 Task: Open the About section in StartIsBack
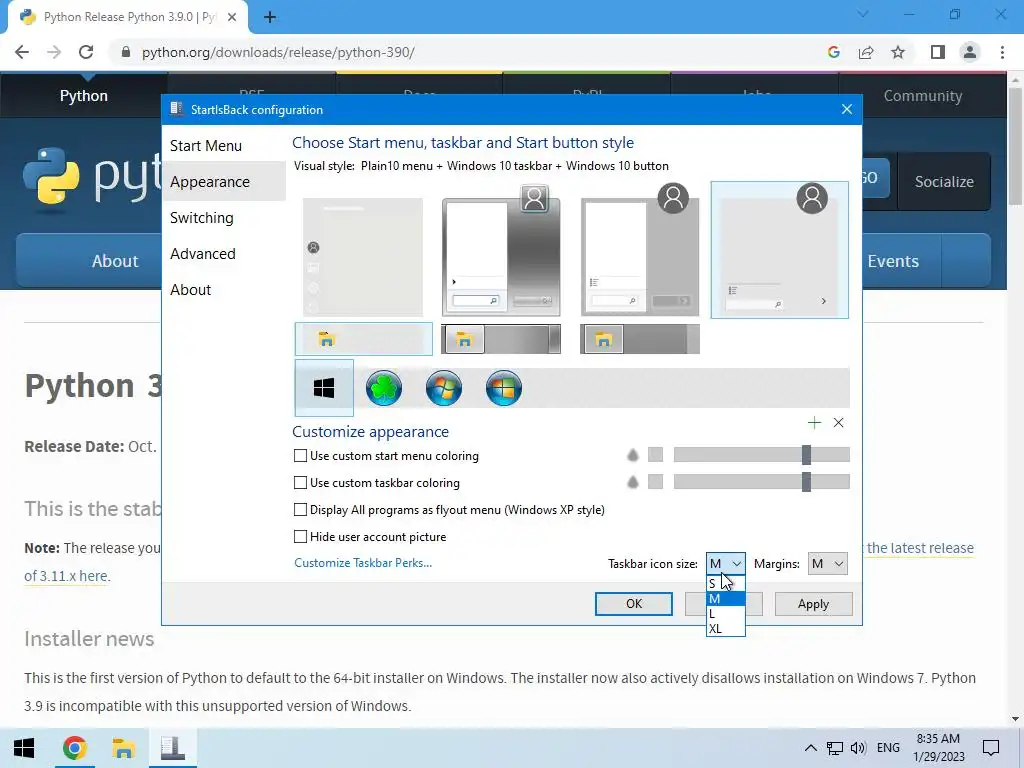(223, 289)
